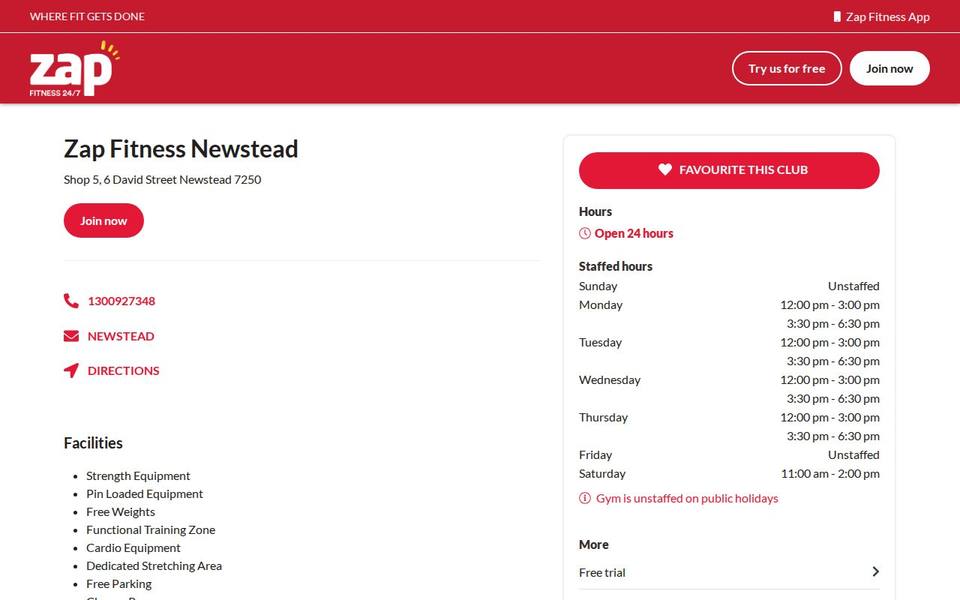
Task: Click the heart icon in the favourite button
Action: (x=665, y=170)
